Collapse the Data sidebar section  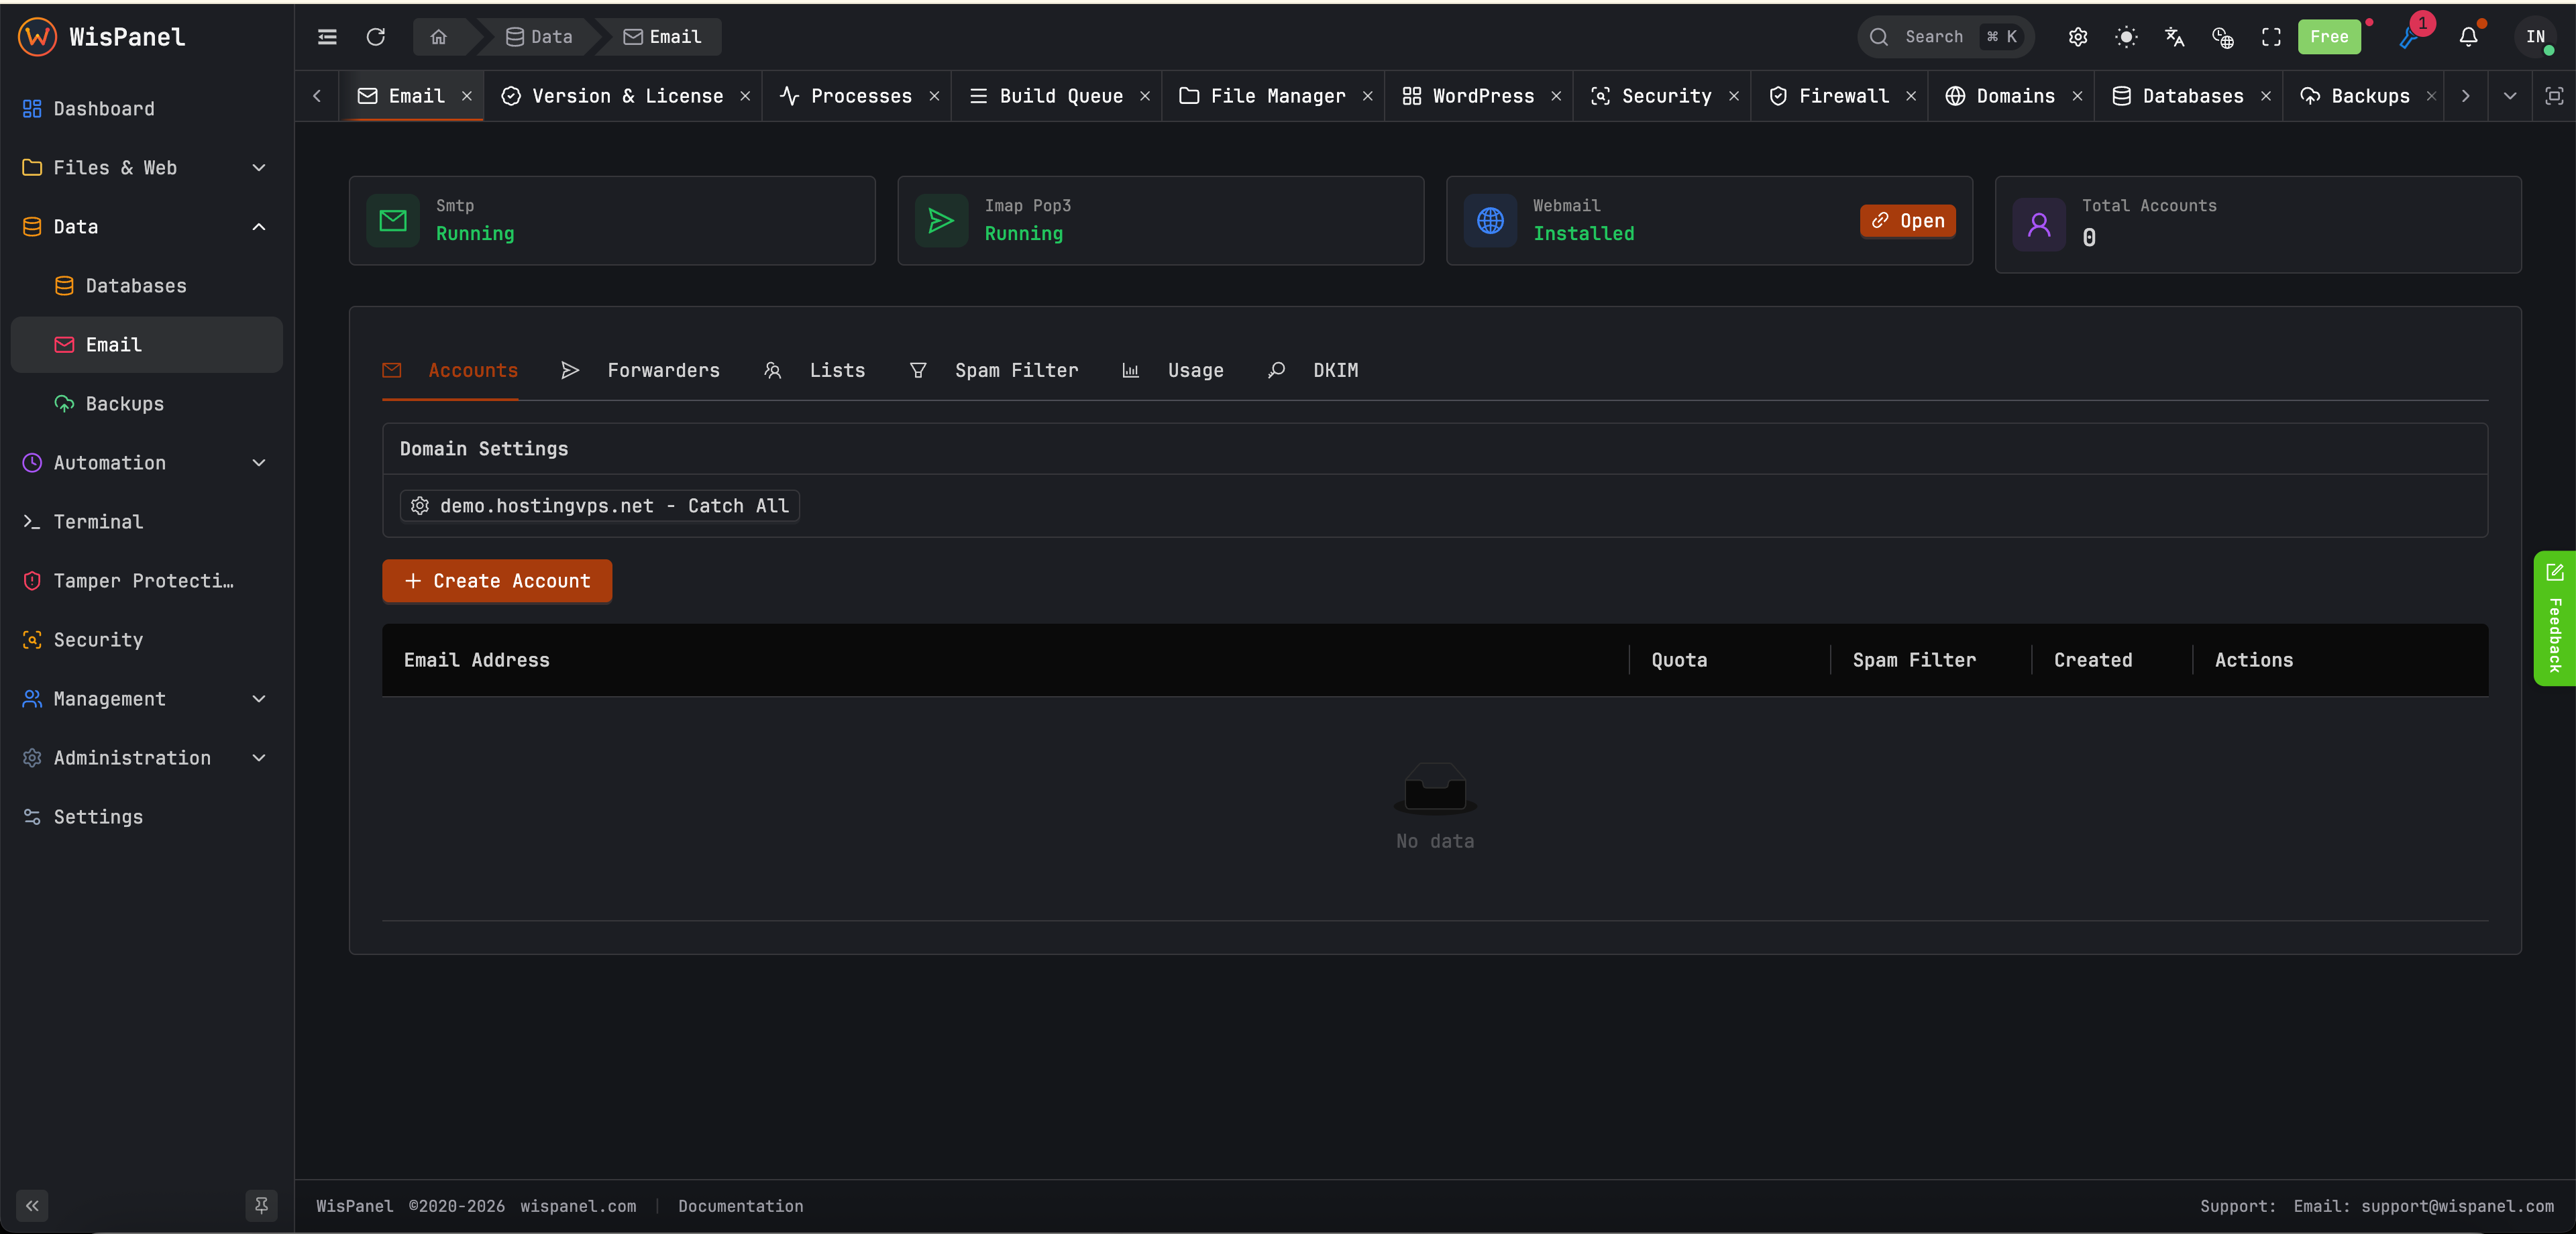[146, 226]
